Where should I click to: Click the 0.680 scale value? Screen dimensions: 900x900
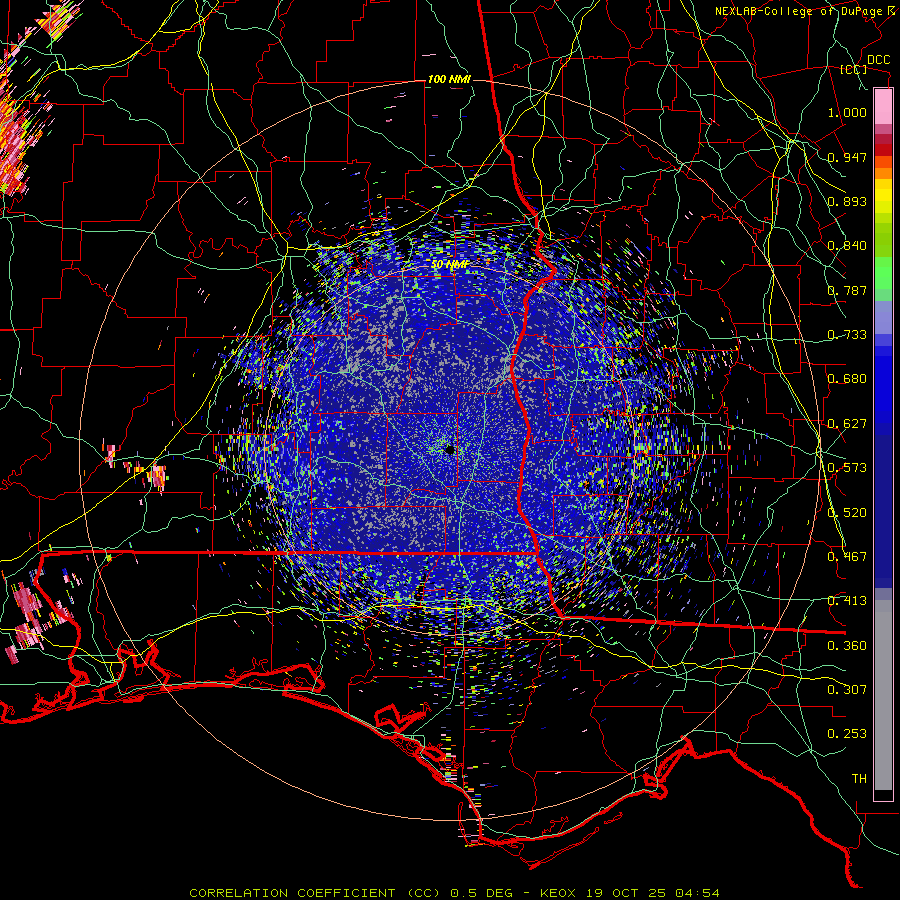(x=847, y=379)
